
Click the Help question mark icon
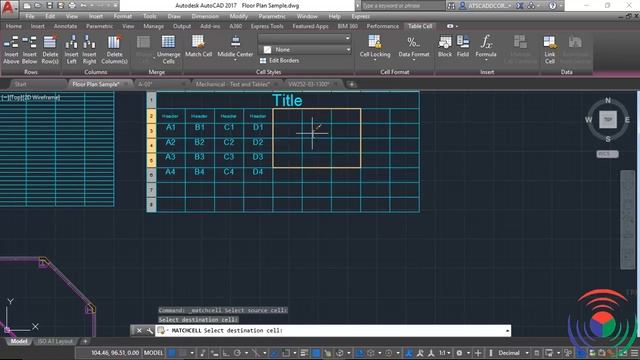pyautogui.click(x=552, y=6)
